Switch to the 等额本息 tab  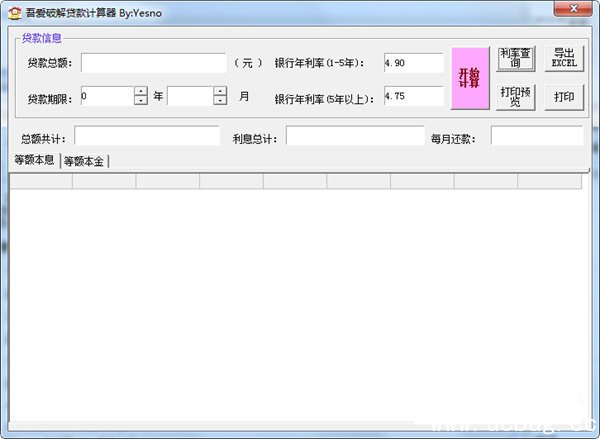click(x=34, y=161)
